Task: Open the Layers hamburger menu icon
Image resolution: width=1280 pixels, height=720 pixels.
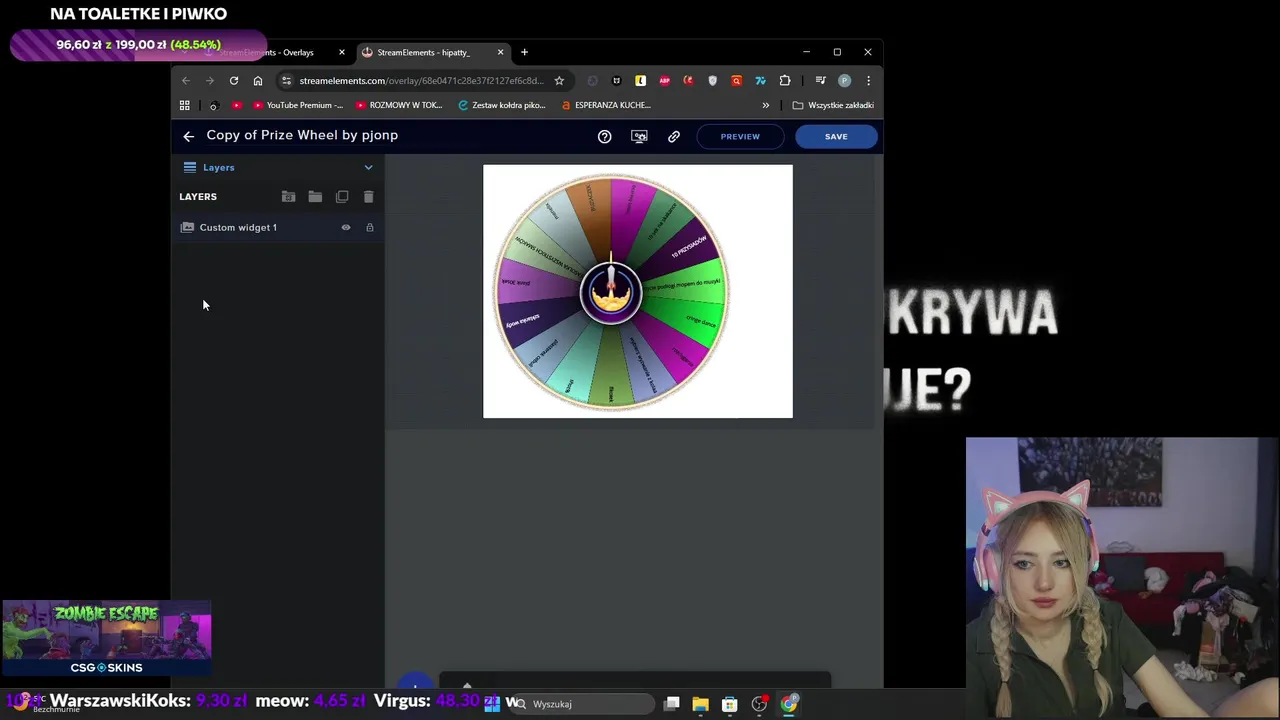Action: (190, 167)
